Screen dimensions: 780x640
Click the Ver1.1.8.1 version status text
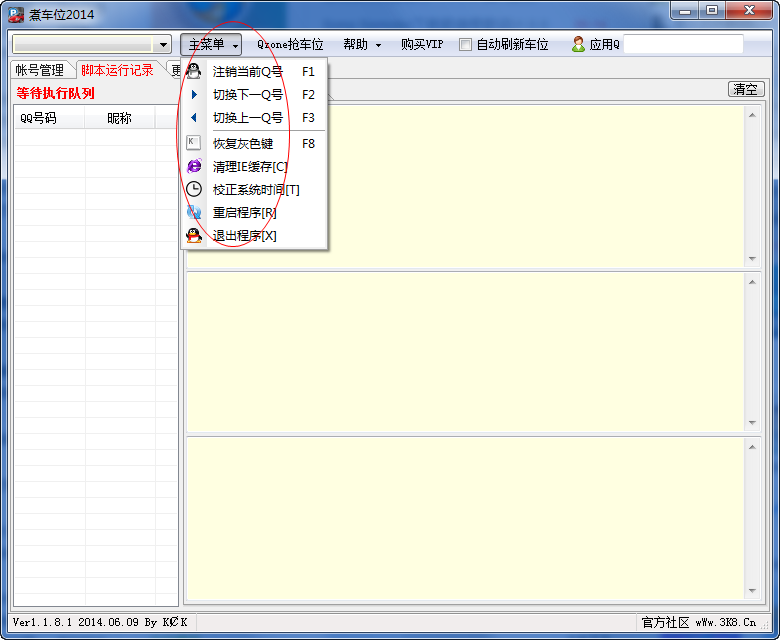[99, 622]
